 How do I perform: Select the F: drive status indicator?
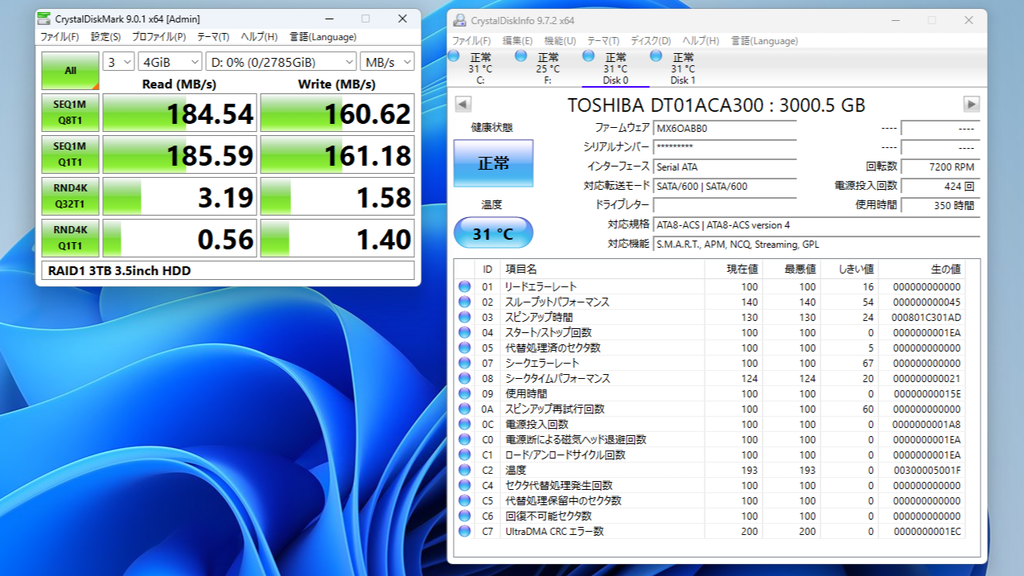click(x=547, y=68)
